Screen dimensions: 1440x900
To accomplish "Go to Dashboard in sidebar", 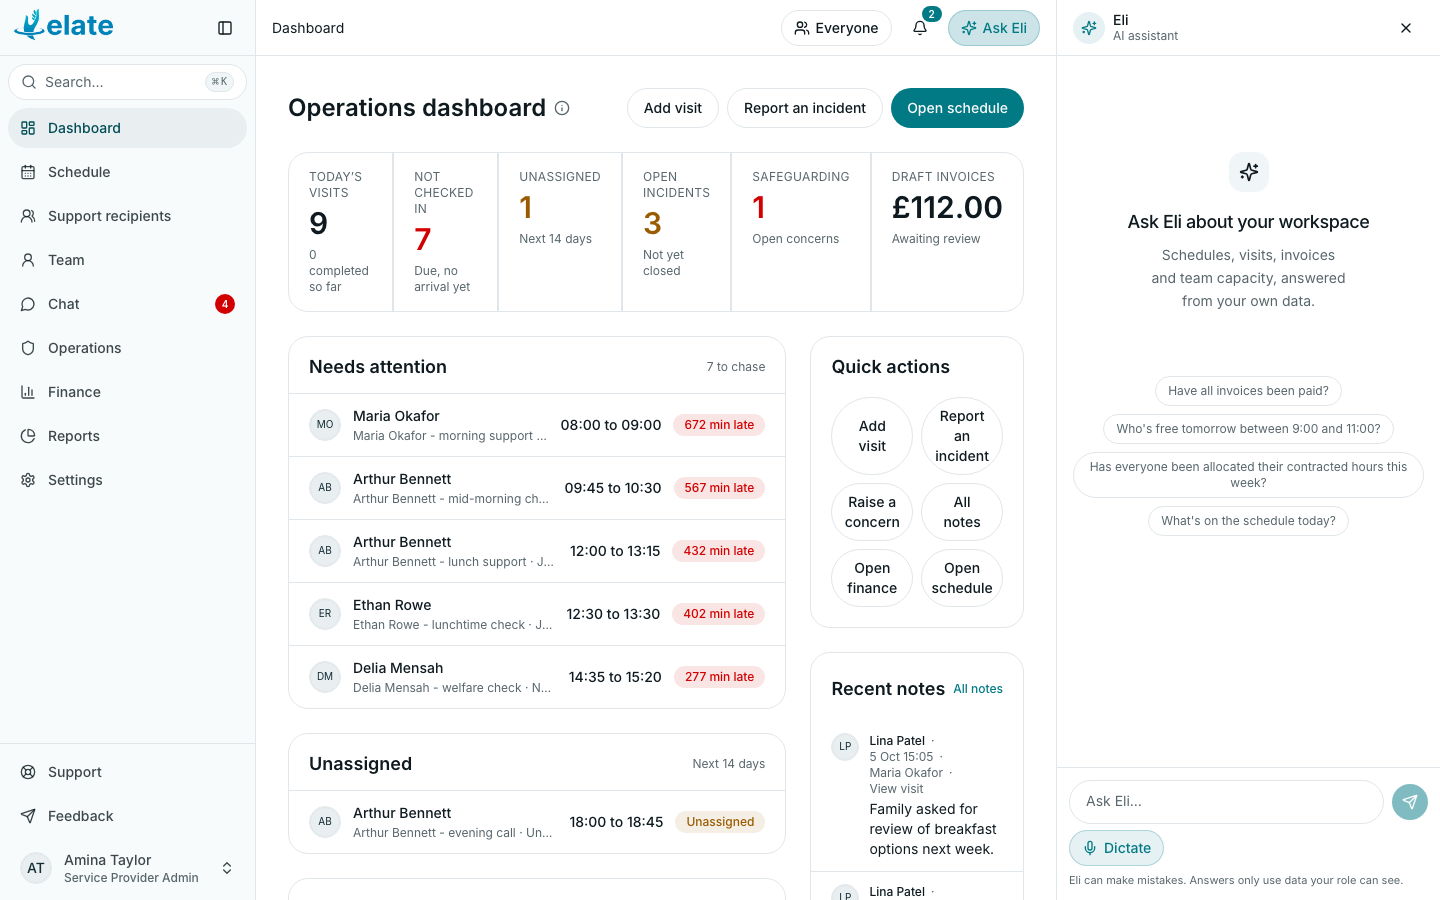I will (127, 128).
